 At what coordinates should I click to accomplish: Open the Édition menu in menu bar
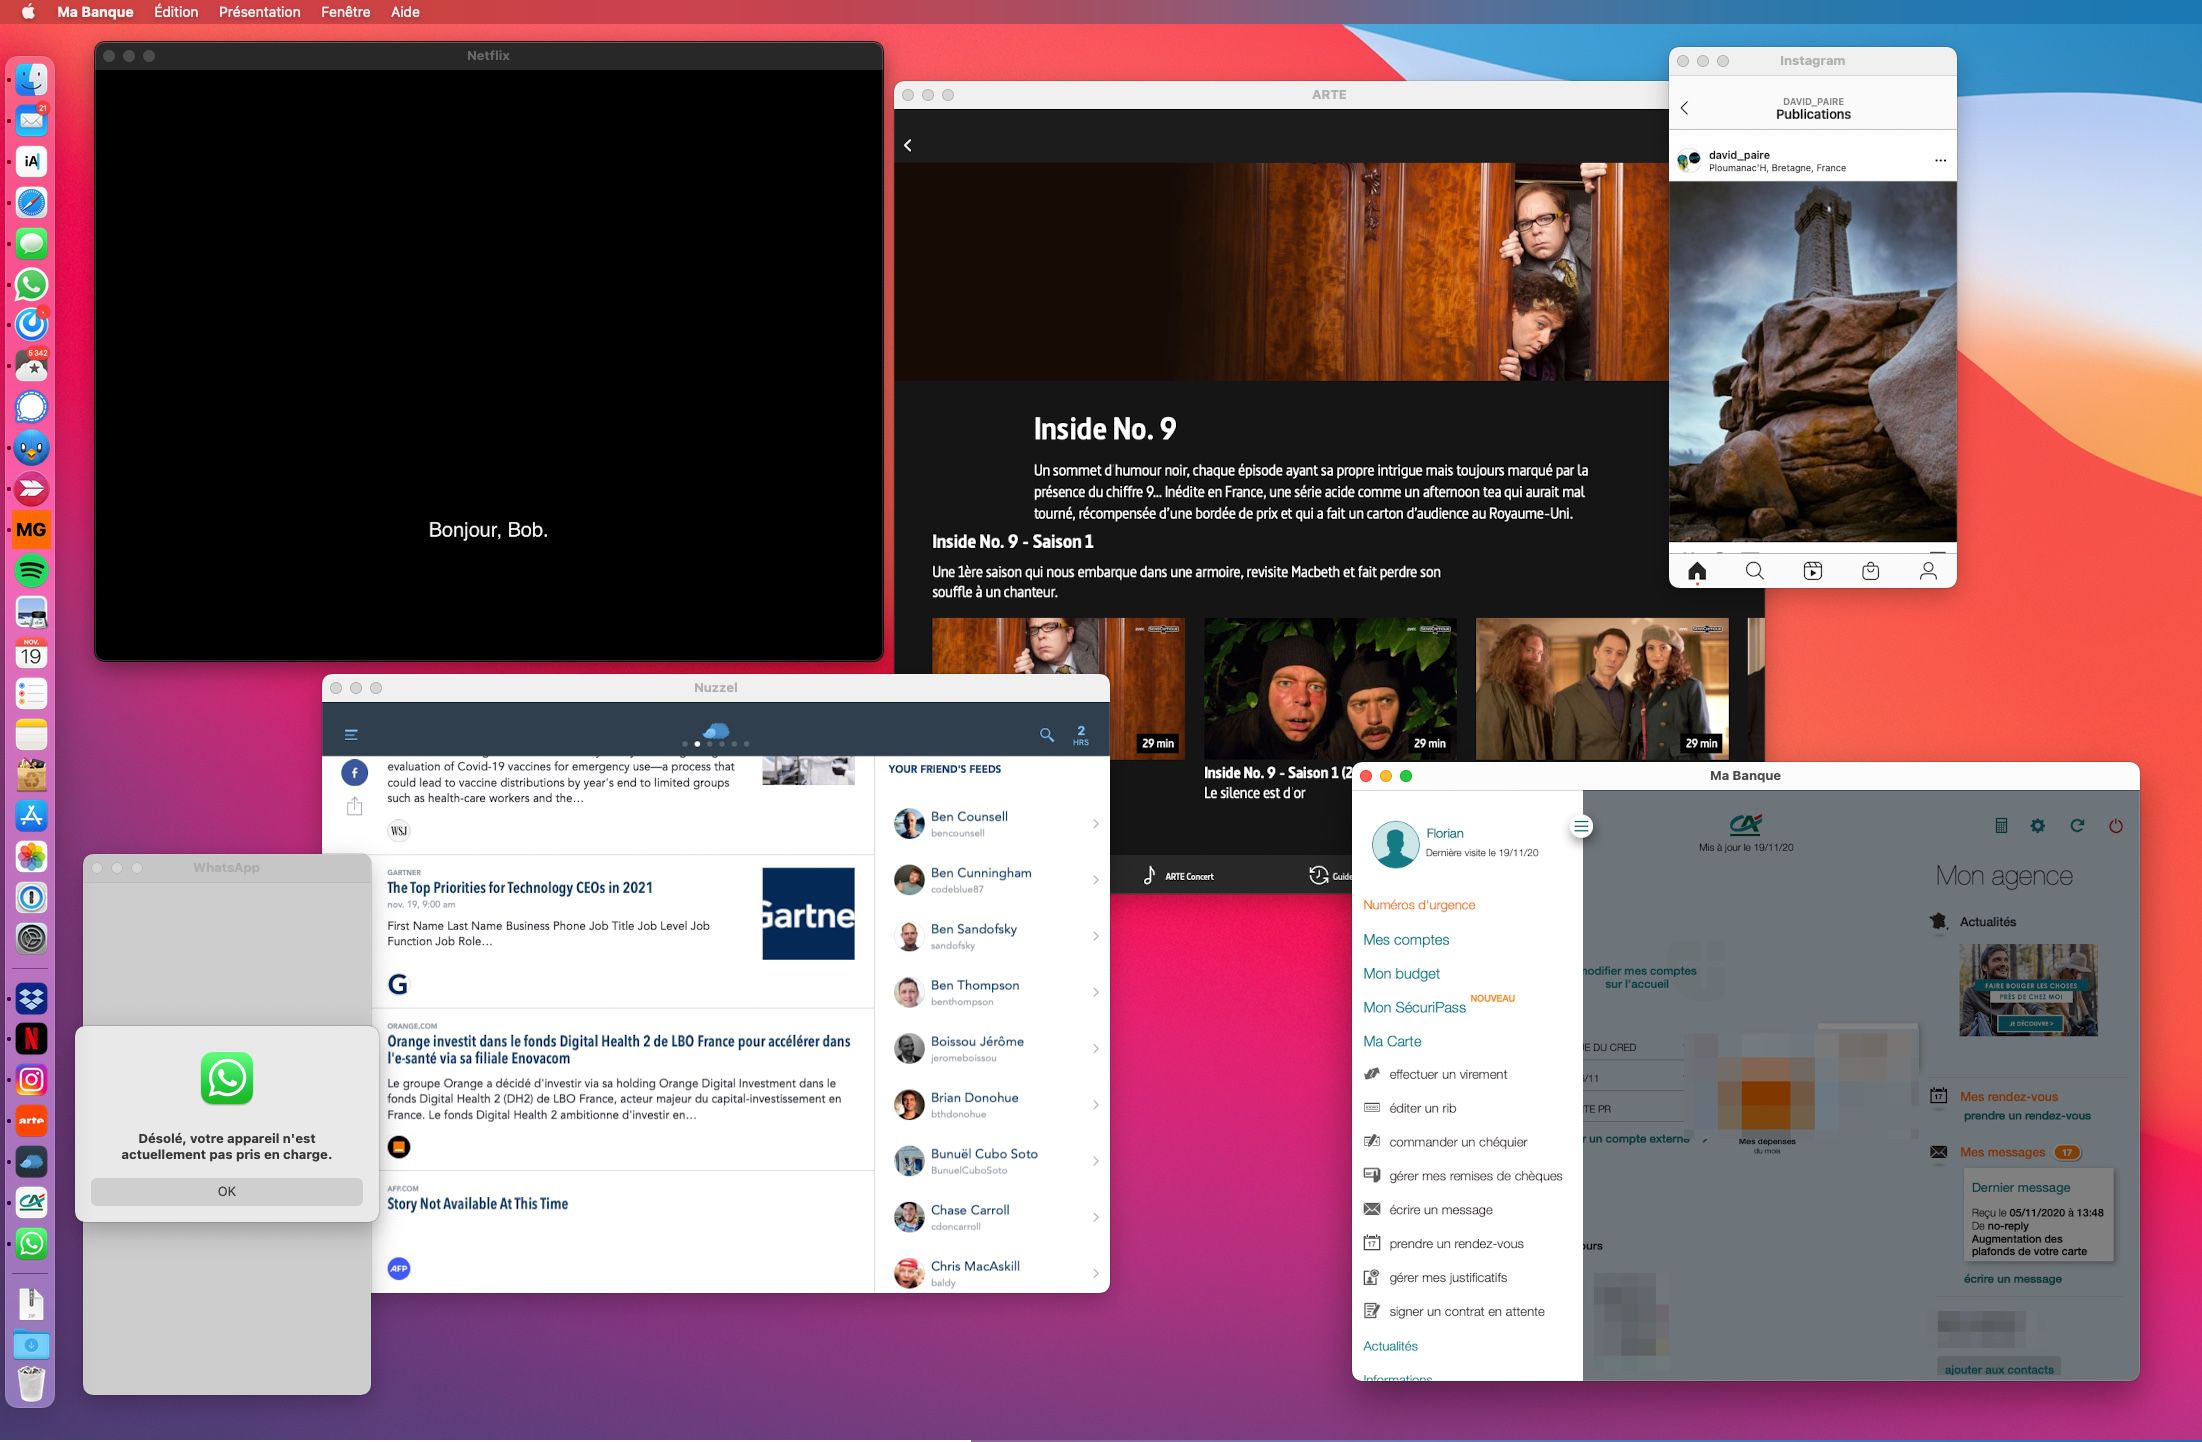176,12
